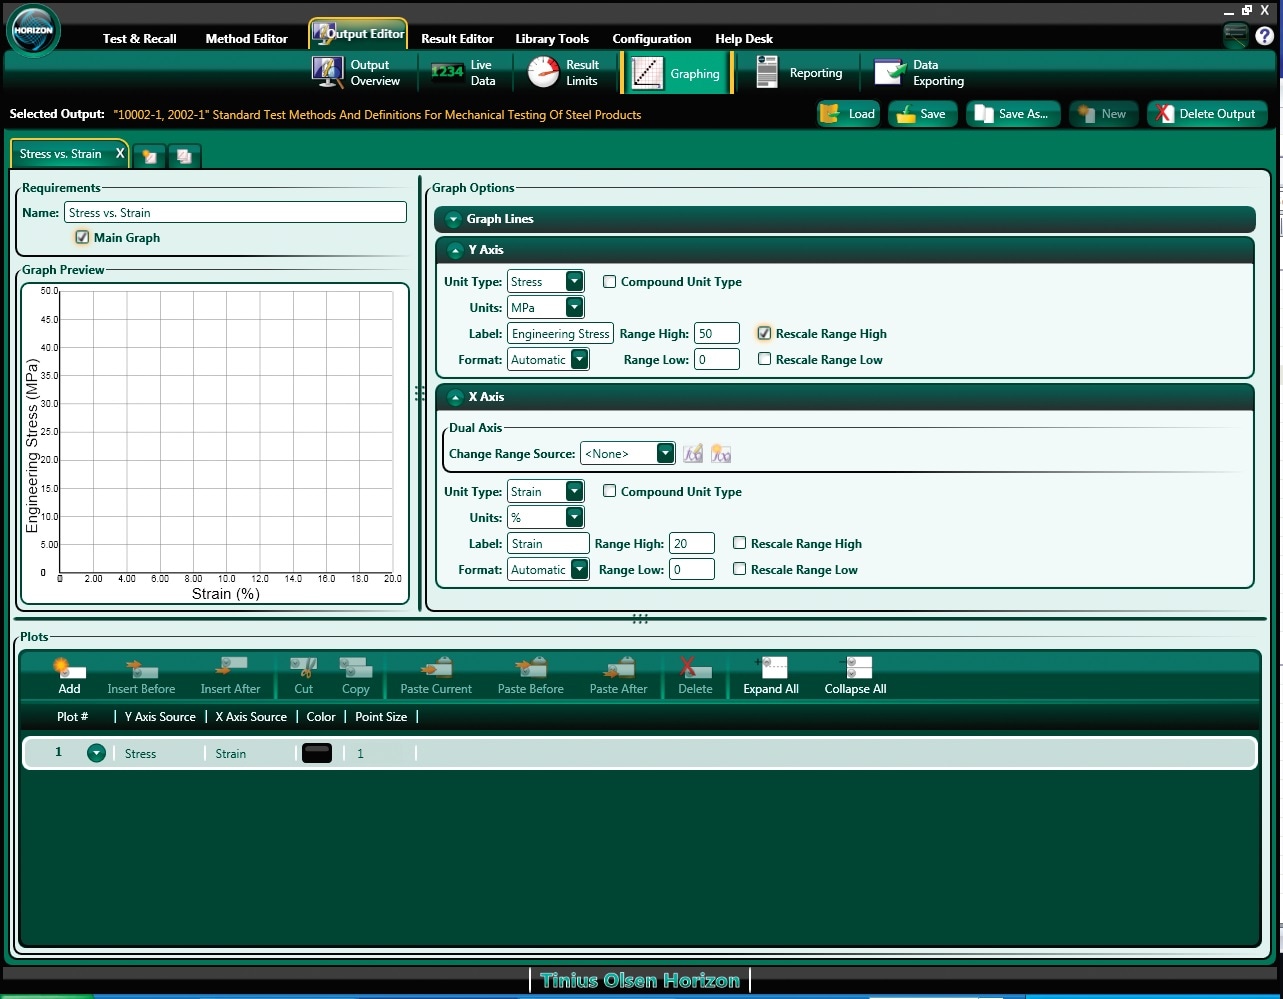The height and width of the screenshot is (999, 1283).
Task: Open the Test & Recall tab
Action: pyautogui.click(x=139, y=39)
